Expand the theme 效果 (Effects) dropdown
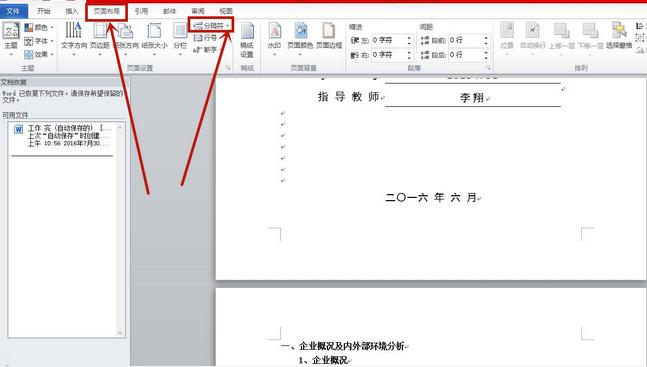 pos(39,54)
